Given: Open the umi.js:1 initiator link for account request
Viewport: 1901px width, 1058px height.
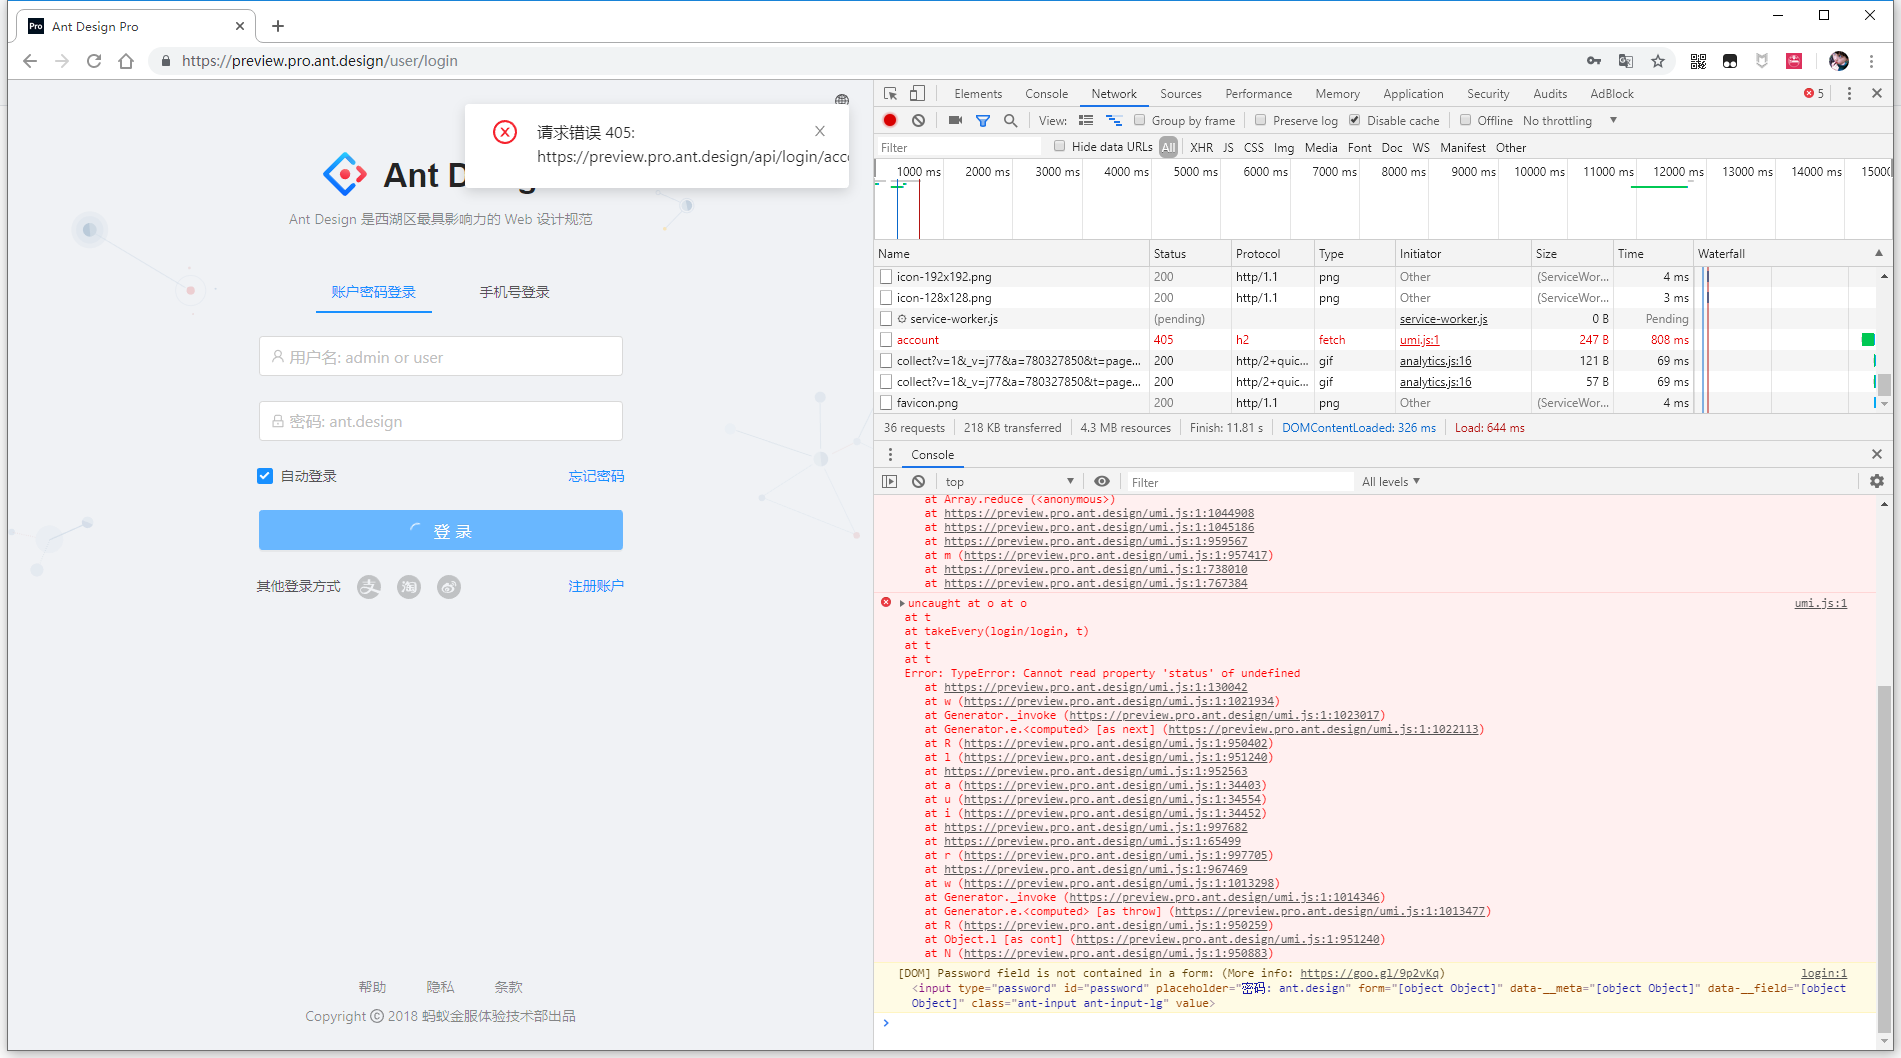Looking at the screenshot, I should coord(1419,340).
